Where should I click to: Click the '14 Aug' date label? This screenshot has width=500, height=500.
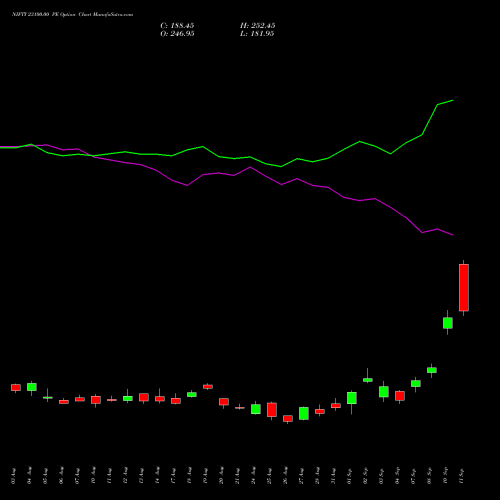coord(158,476)
